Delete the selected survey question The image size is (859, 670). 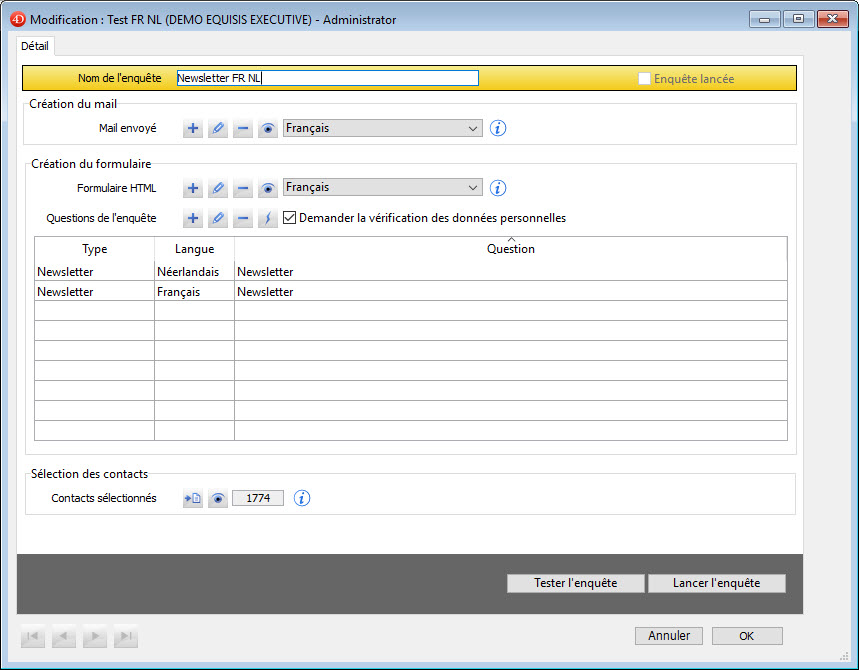click(243, 218)
